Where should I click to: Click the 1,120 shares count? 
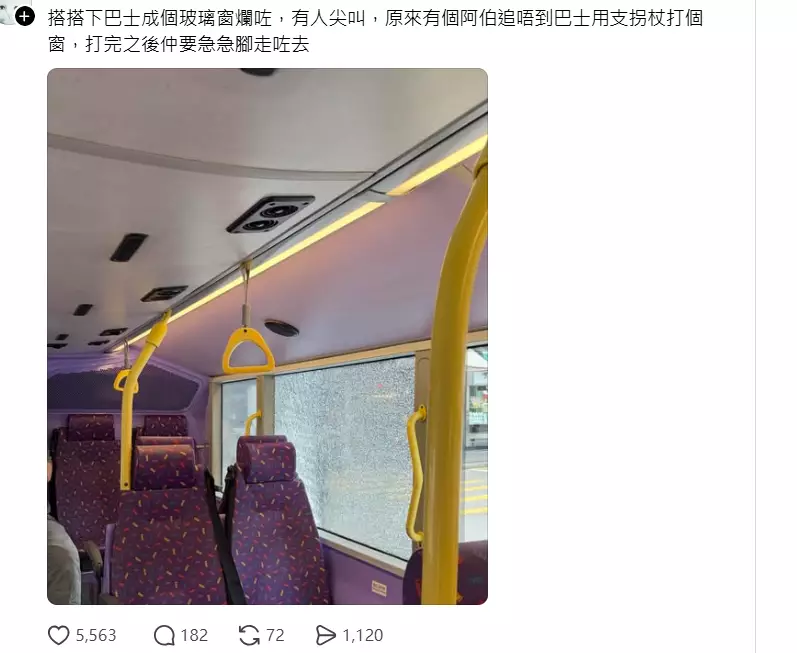[x=362, y=635]
